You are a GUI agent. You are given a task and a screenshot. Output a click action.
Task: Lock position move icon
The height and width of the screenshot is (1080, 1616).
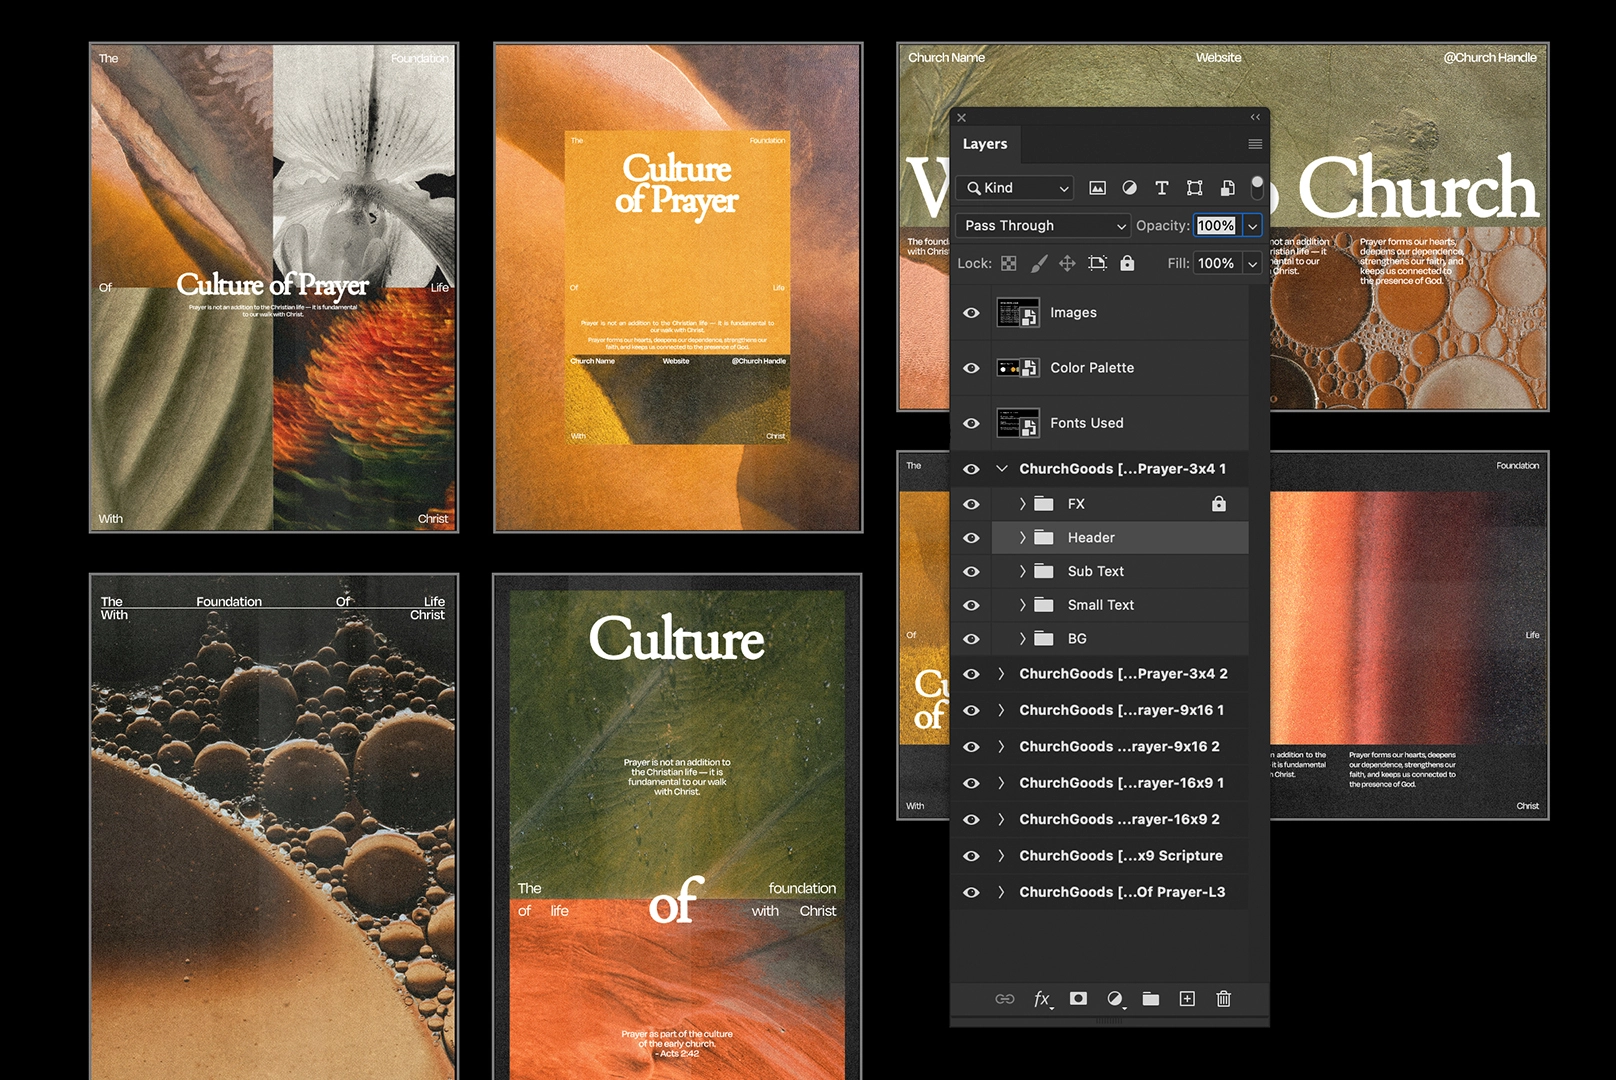(1067, 263)
